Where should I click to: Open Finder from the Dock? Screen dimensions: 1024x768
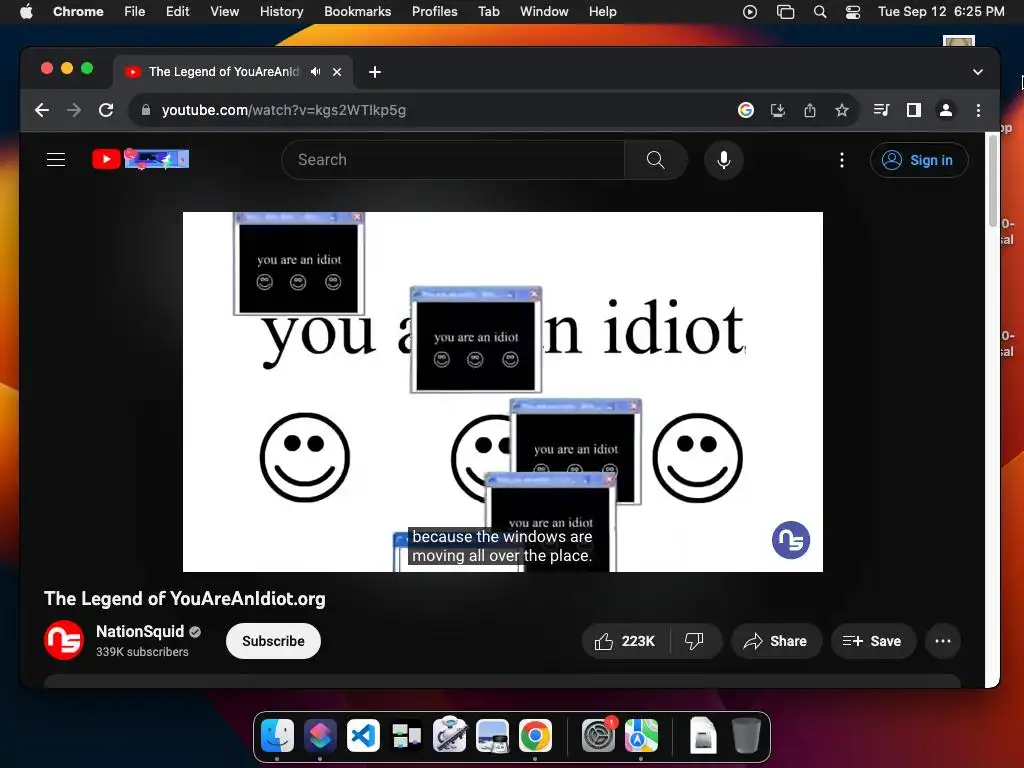pyautogui.click(x=277, y=735)
